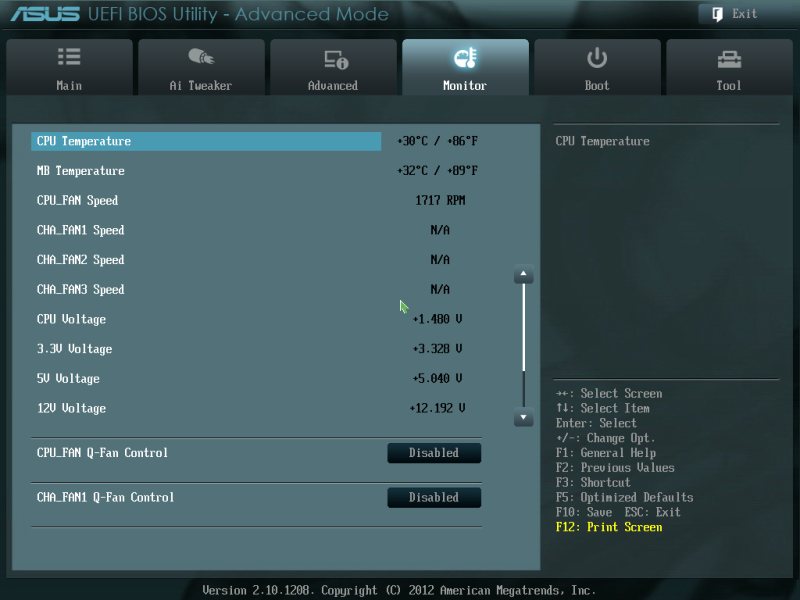Click the +3.328 V value
The height and width of the screenshot is (600, 800).
coord(437,349)
